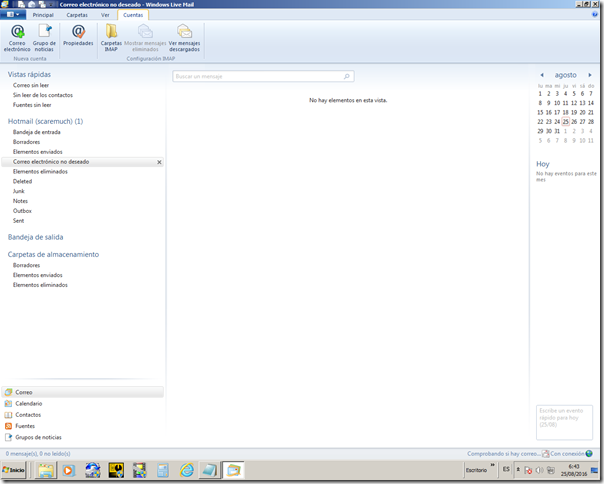Image resolution: width=604 pixels, height=484 pixels.
Task: Open Elementos enviados under Carpetas de almacenamiento
Action: (37, 275)
